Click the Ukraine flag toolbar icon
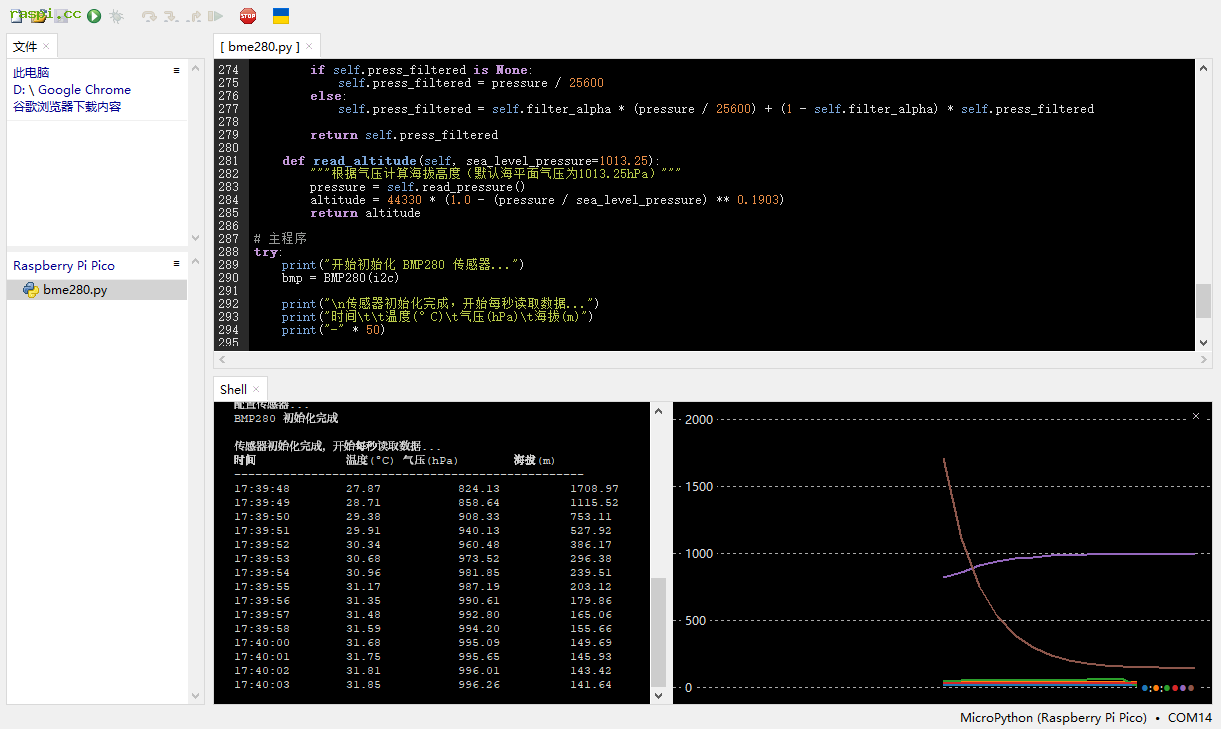 281,16
